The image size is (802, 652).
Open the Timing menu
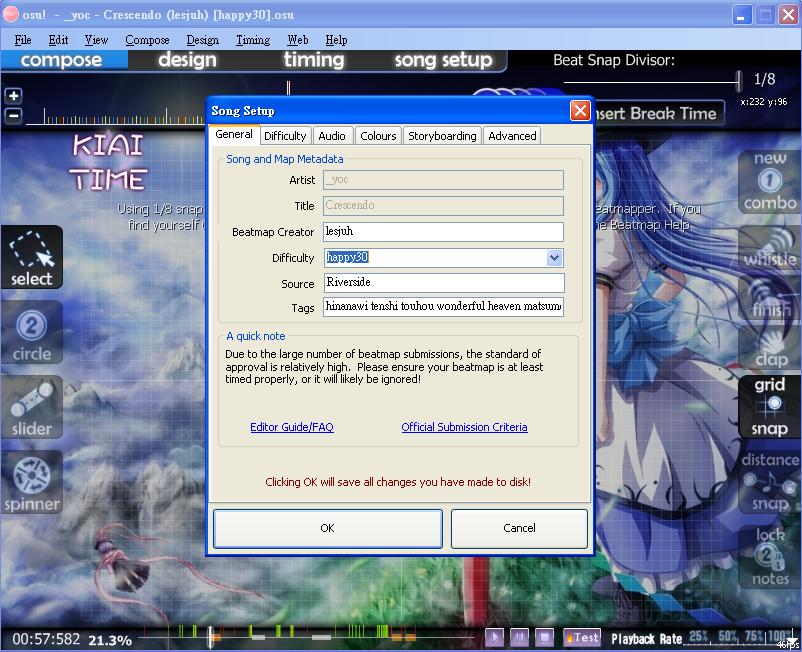(253, 40)
